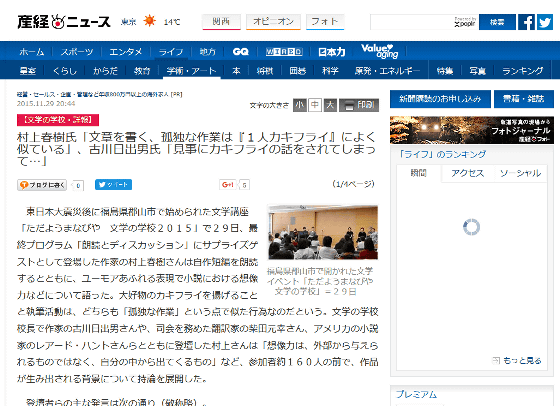Screen dimensions: 560x406
Task: Click the 14℃ temperature text
Action: point(172,22)
